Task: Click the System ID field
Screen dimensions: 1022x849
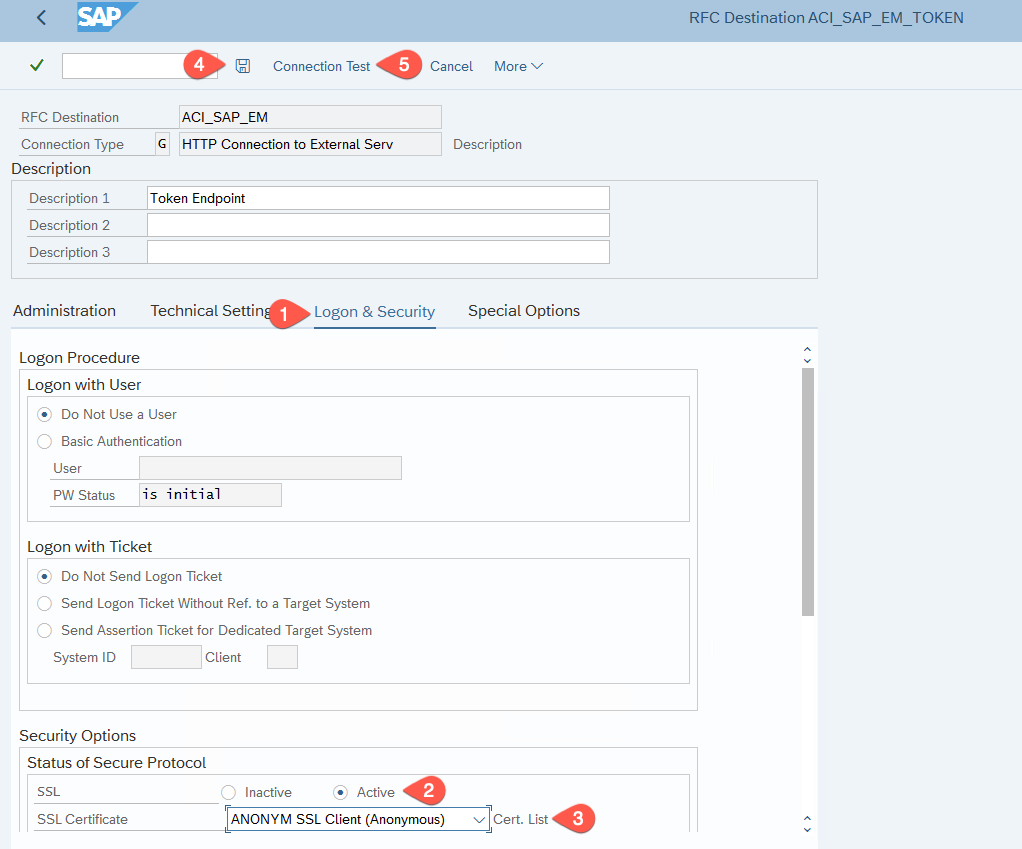Action: coord(166,657)
